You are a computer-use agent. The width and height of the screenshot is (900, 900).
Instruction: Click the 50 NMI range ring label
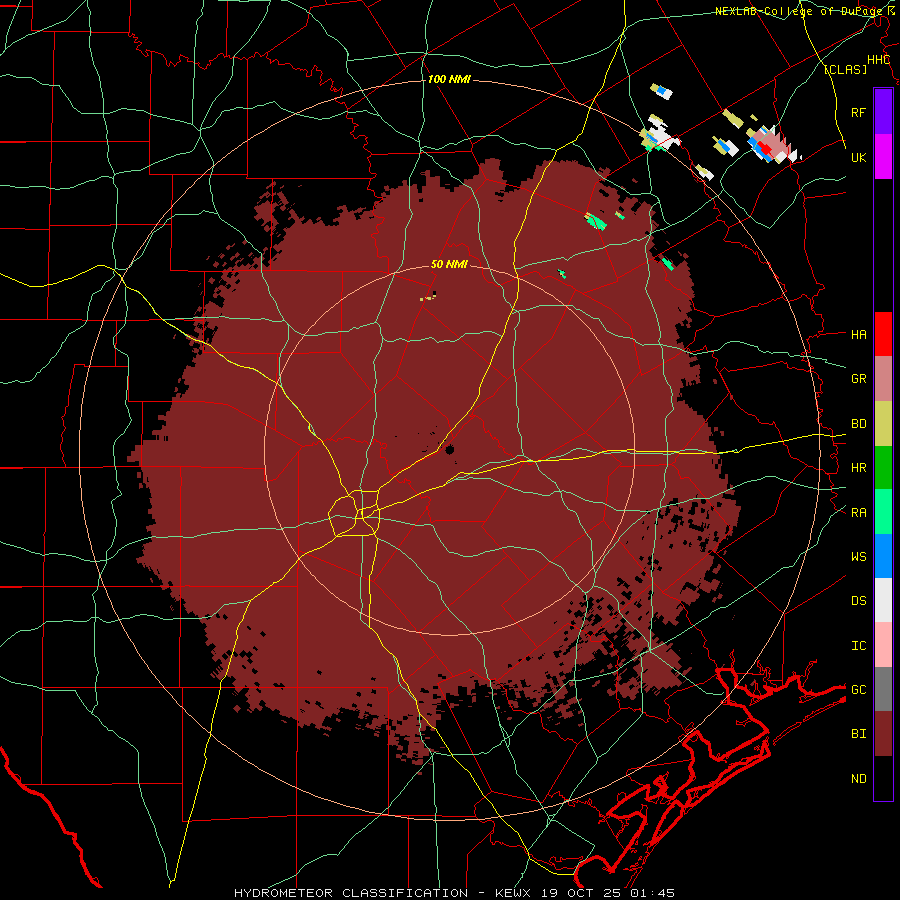click(449, 264)
